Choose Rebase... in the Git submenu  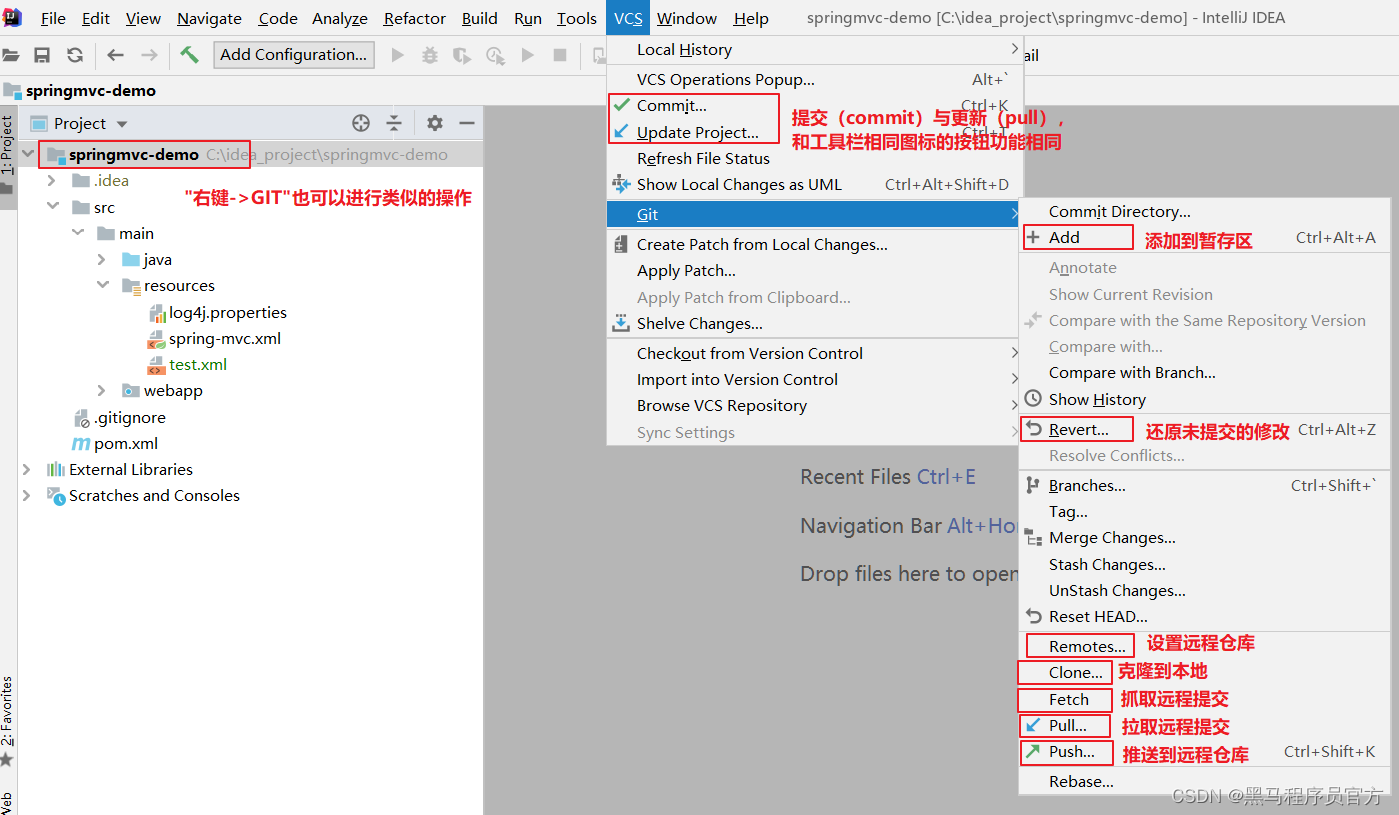coord(1205,781)
